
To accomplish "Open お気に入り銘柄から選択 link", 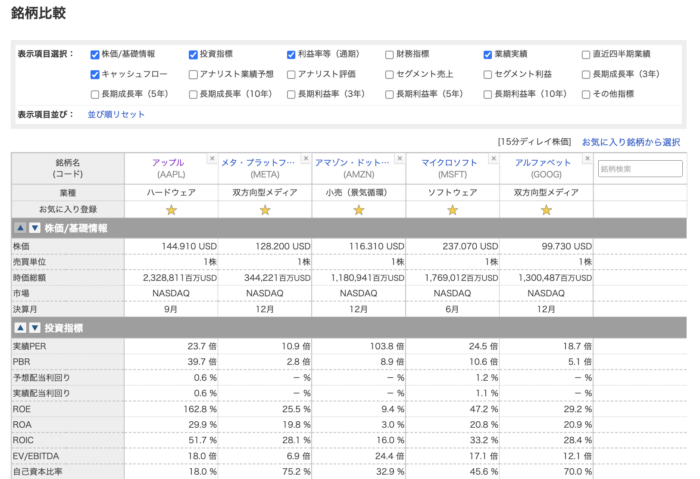I will pyautogui.click(x=631, y=142).
